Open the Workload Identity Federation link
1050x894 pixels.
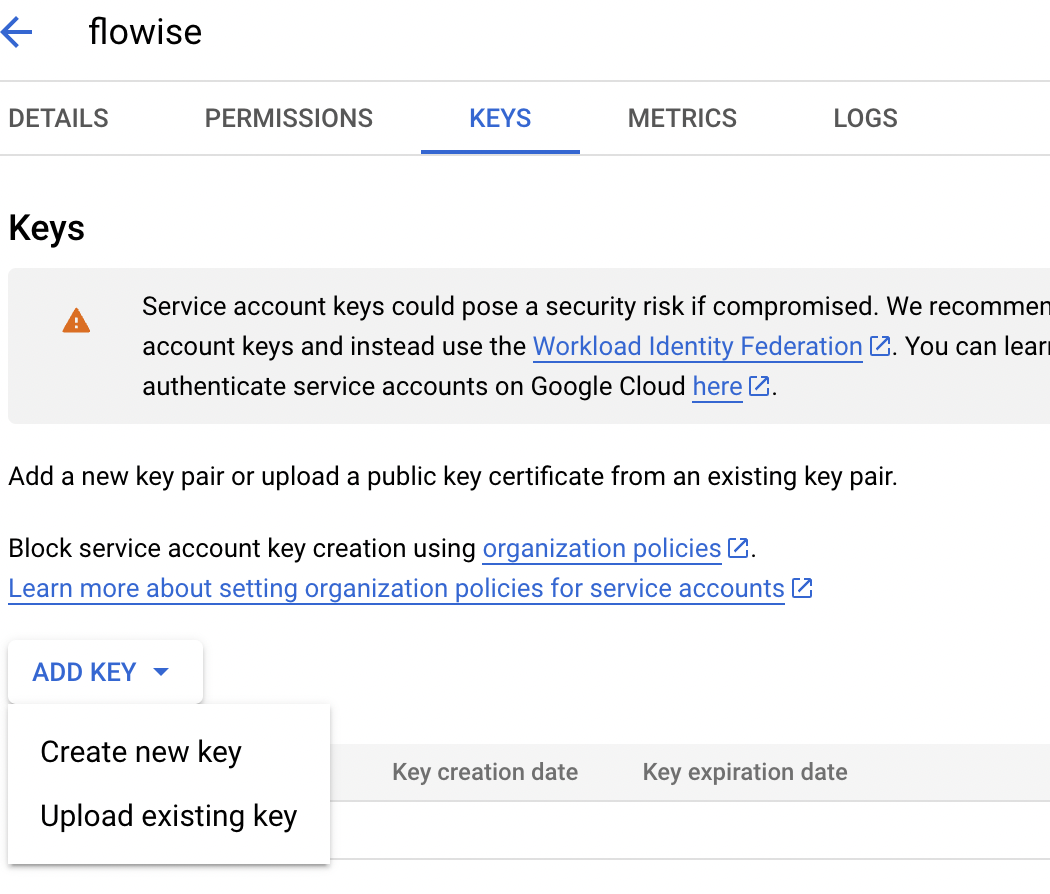coord(697,346)
